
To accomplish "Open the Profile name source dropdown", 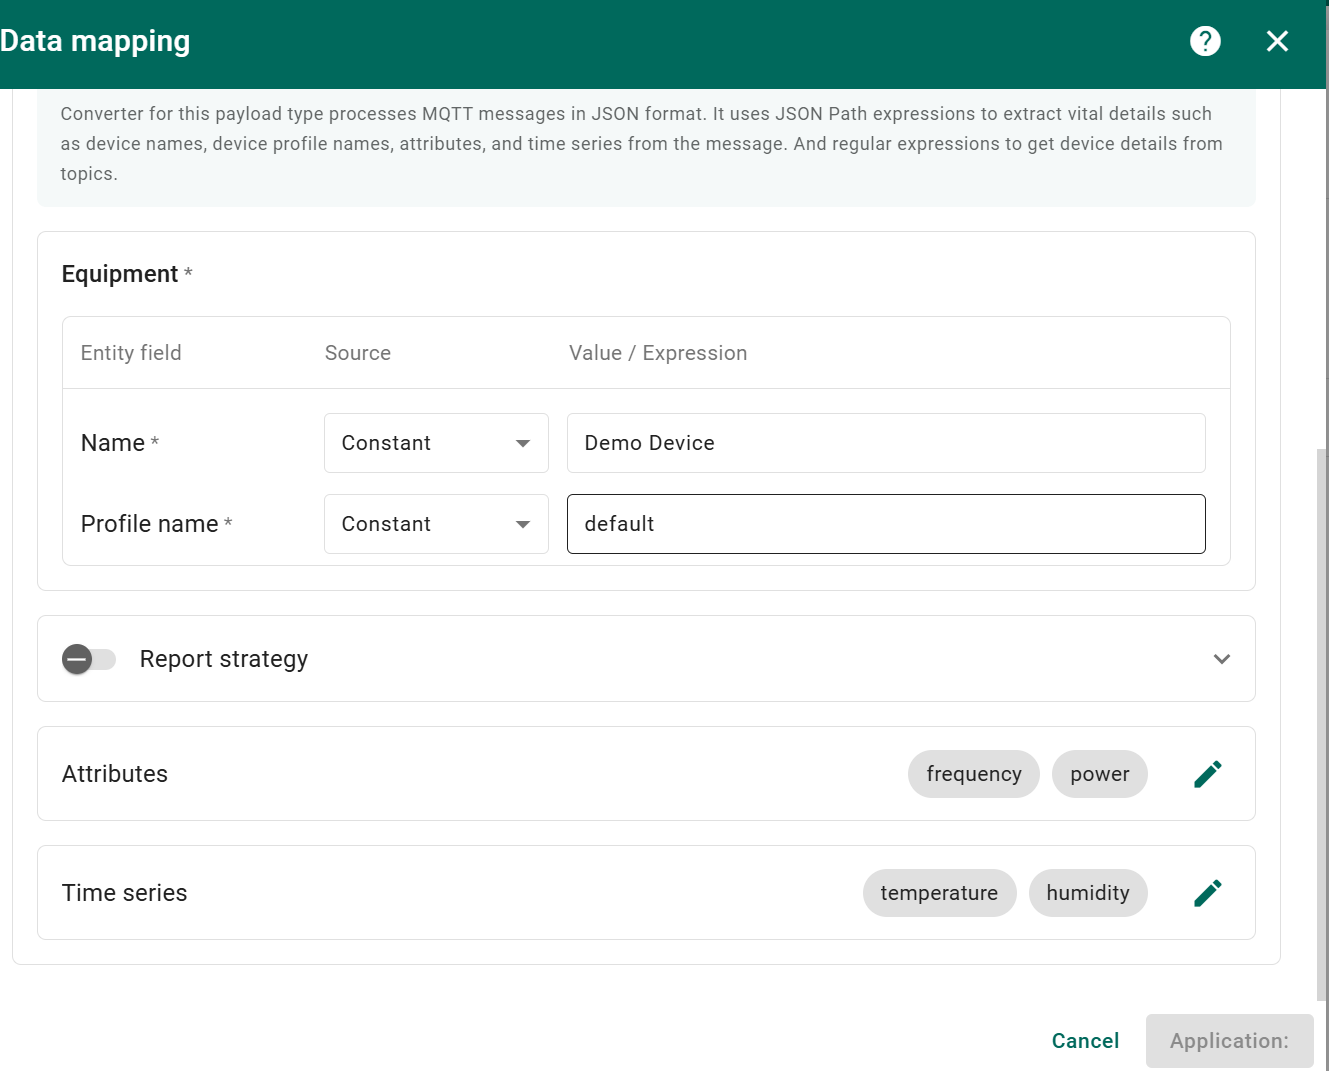I will [x=436, y=524].
